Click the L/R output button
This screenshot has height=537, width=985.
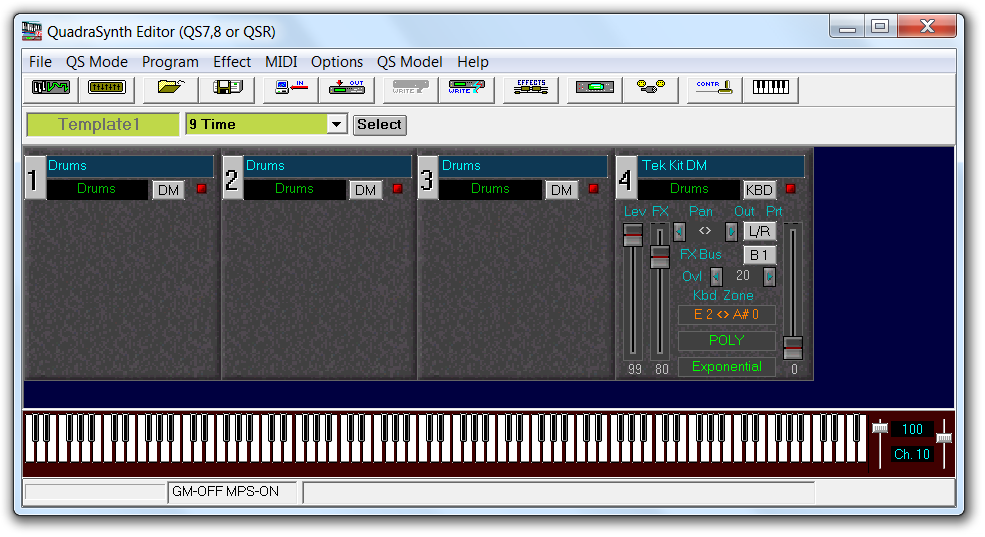click(x=759, y=231)
